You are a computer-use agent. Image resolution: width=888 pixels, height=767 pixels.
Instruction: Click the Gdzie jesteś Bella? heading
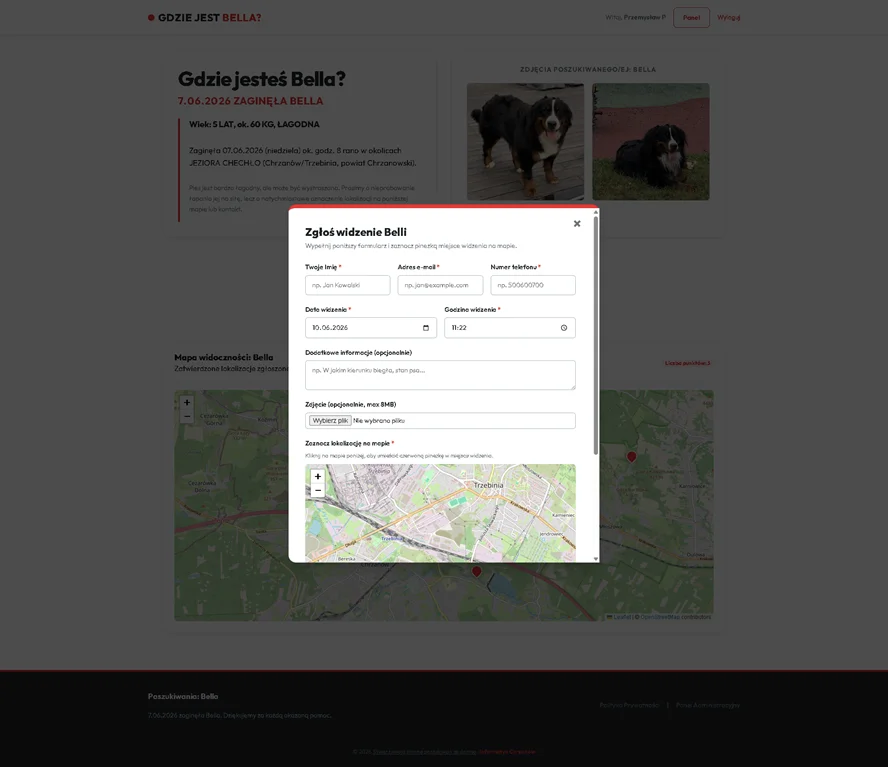tap(262, 79)
